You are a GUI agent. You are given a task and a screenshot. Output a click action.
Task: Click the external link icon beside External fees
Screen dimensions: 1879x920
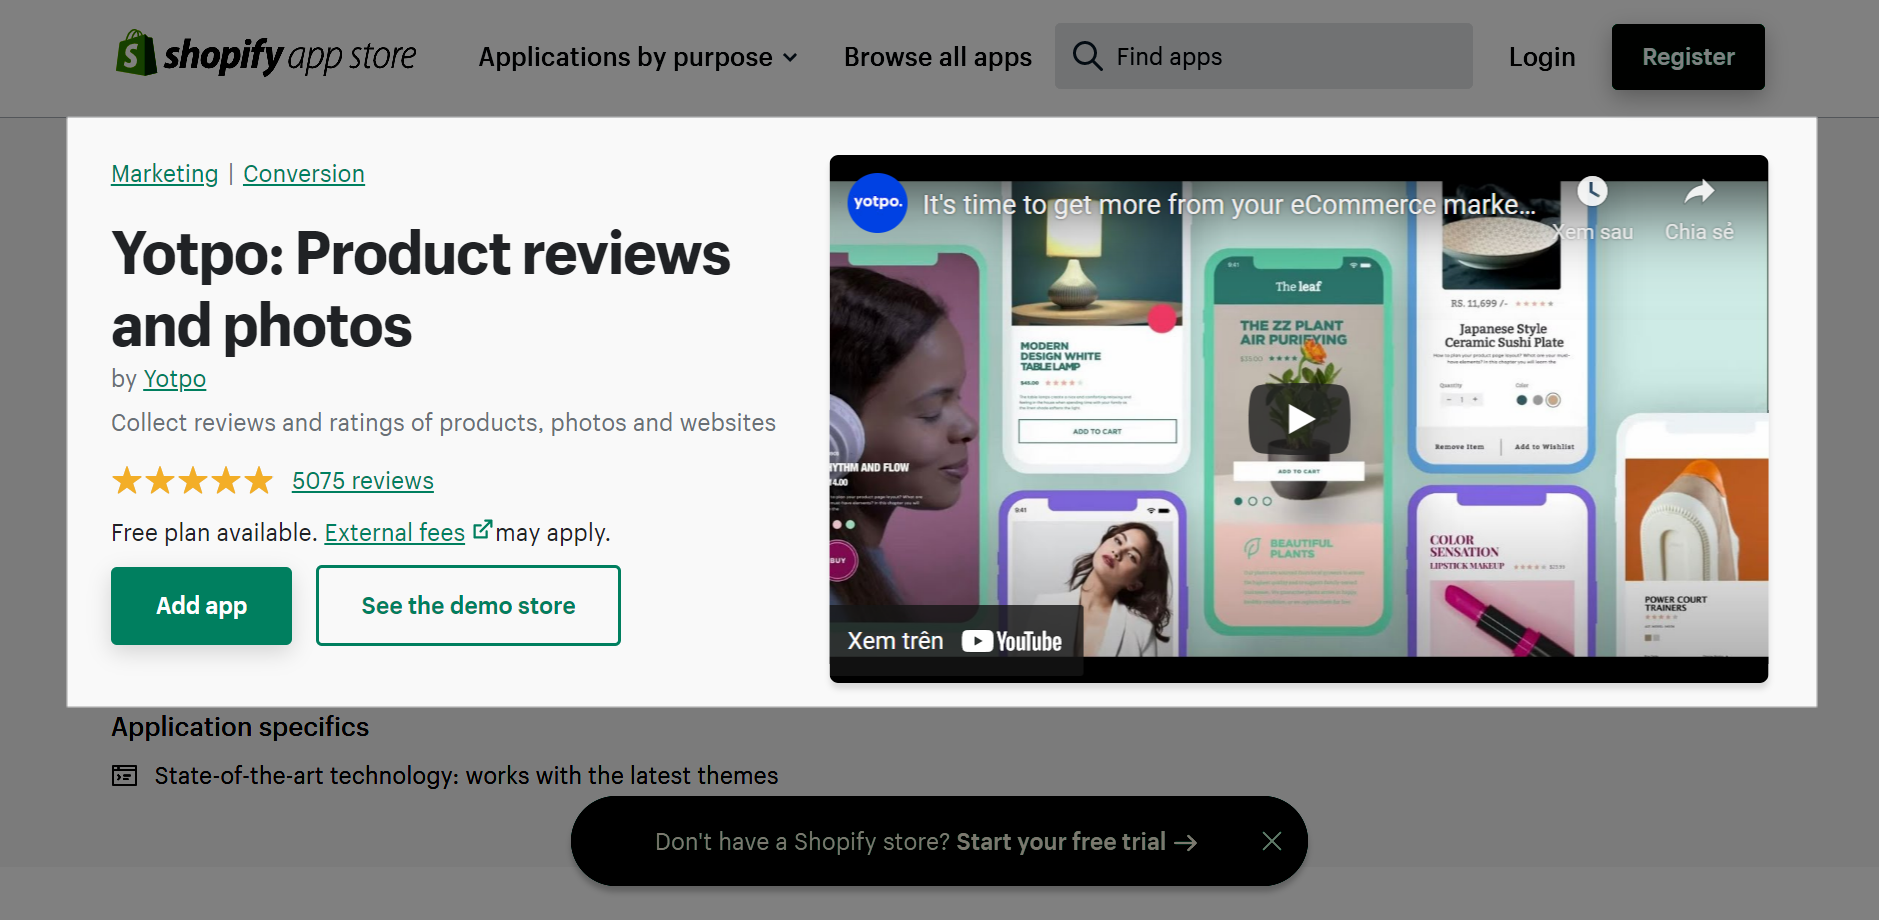482,529
